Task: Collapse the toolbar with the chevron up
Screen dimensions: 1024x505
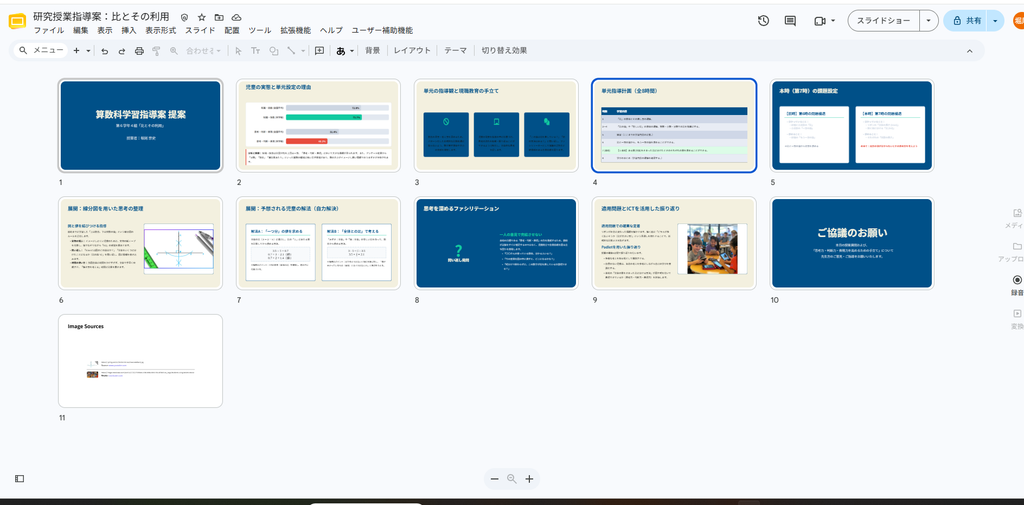Action: tap(969, 51)
